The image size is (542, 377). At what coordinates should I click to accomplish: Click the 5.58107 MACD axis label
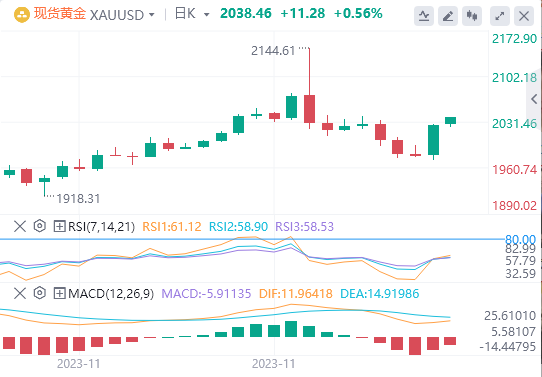pyautogui.click(x=514, y=332)
